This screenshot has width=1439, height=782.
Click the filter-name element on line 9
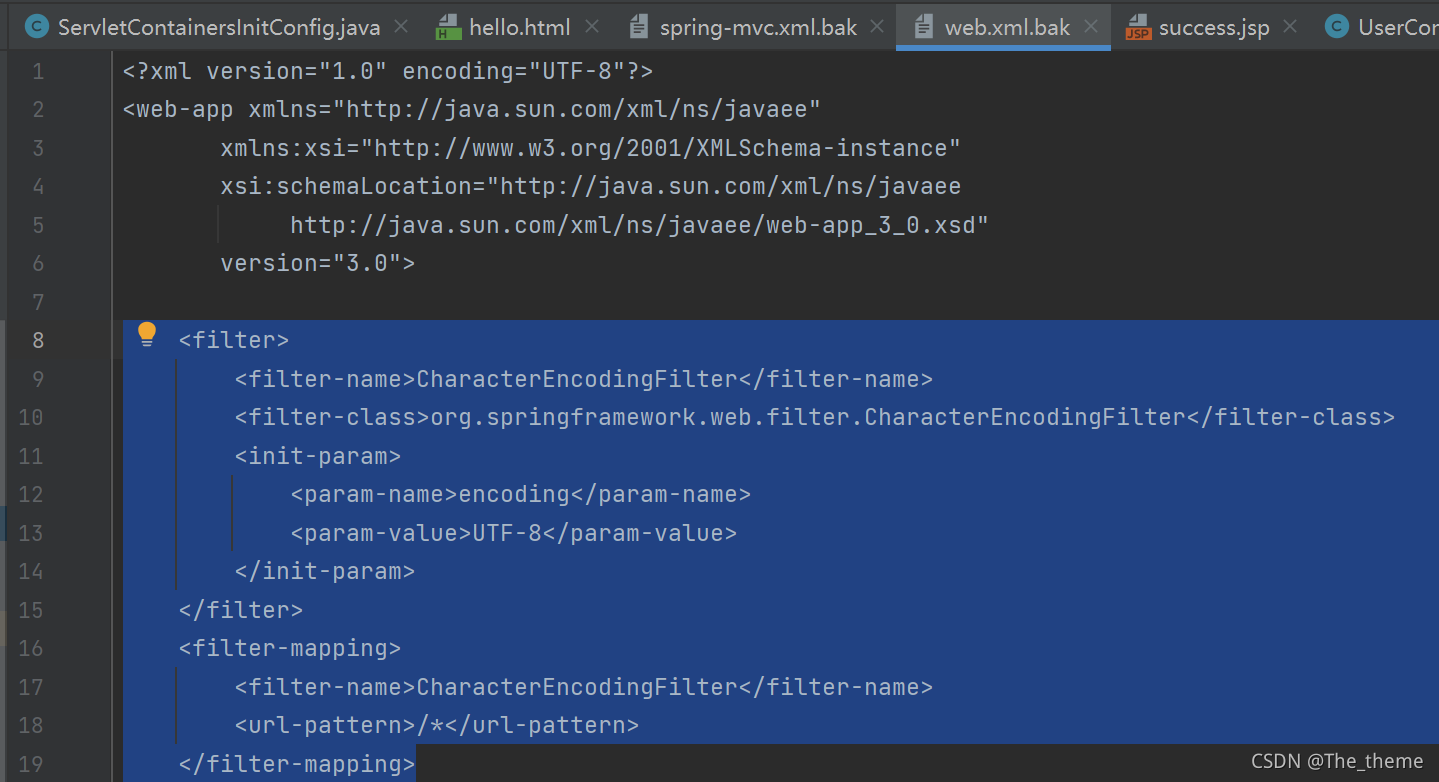pyautogui.click(x=584, y=379)
